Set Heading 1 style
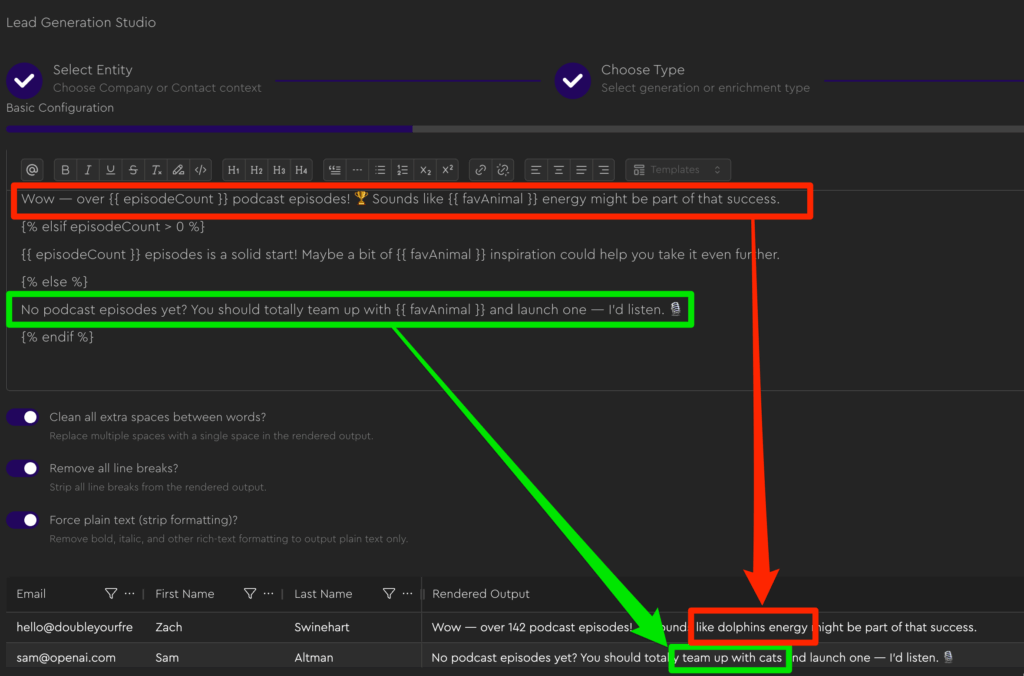The height and width of the screenshot is (676, 1024). [233, 170]
